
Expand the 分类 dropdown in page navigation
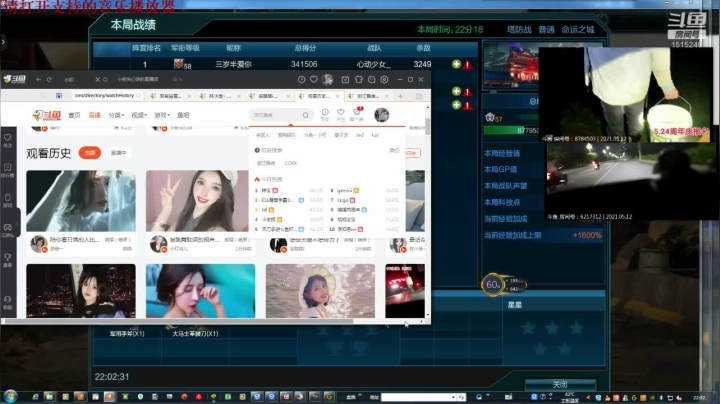click(116, 115)
